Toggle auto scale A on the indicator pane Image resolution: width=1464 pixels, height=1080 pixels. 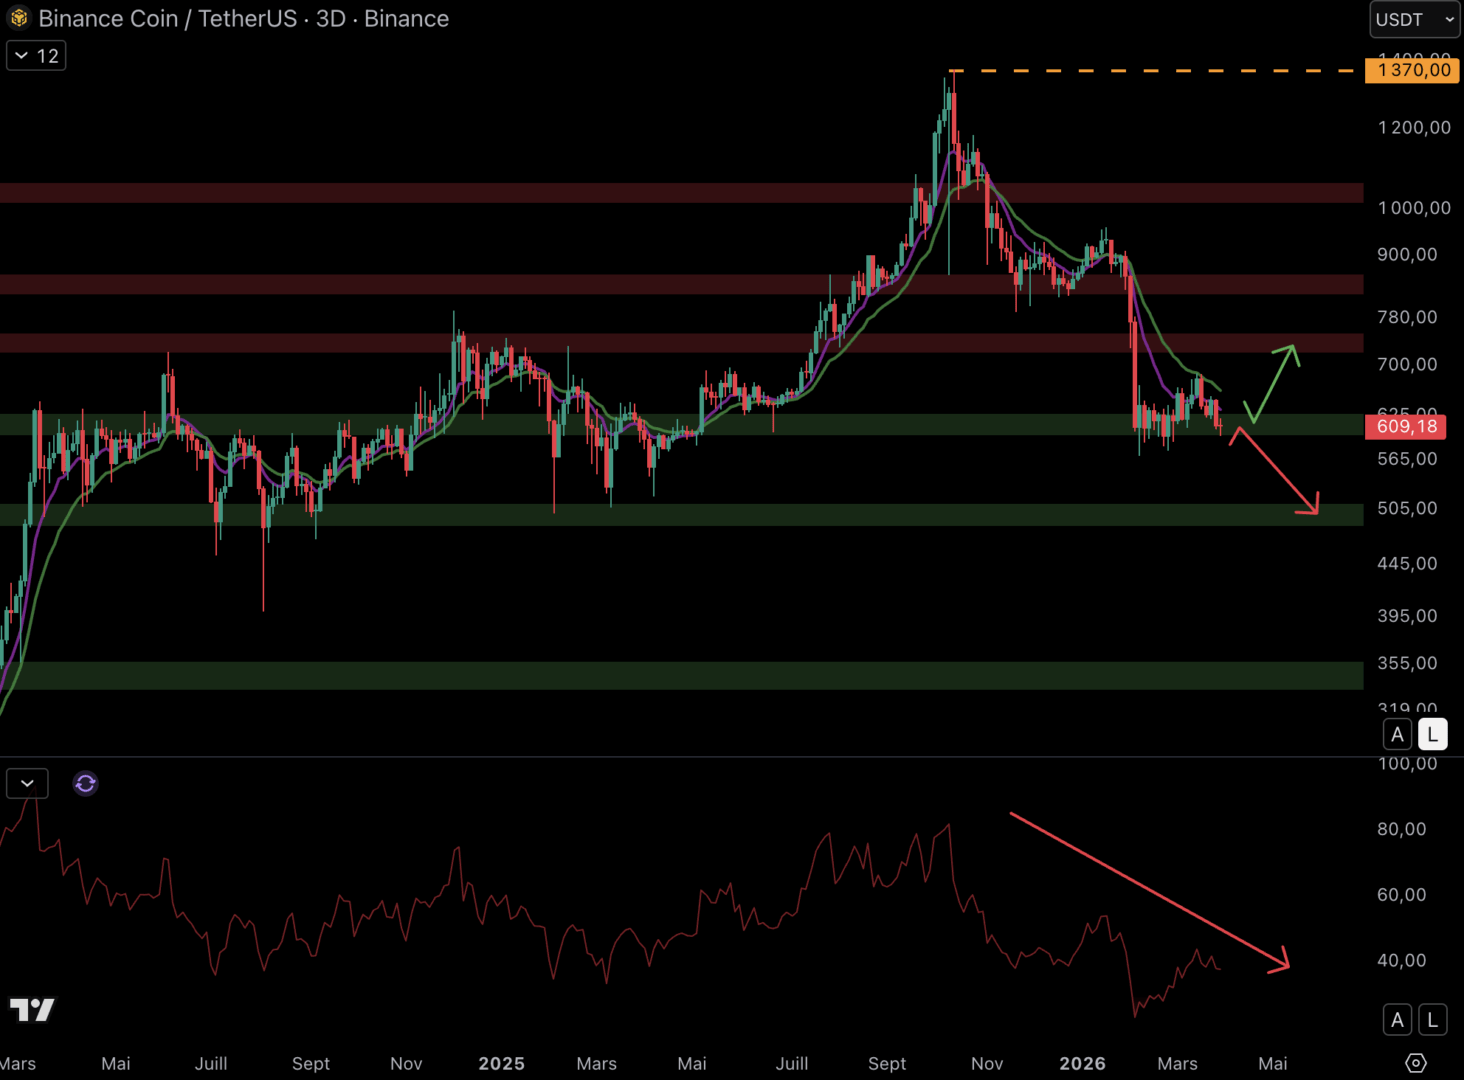point(1397,1020)
